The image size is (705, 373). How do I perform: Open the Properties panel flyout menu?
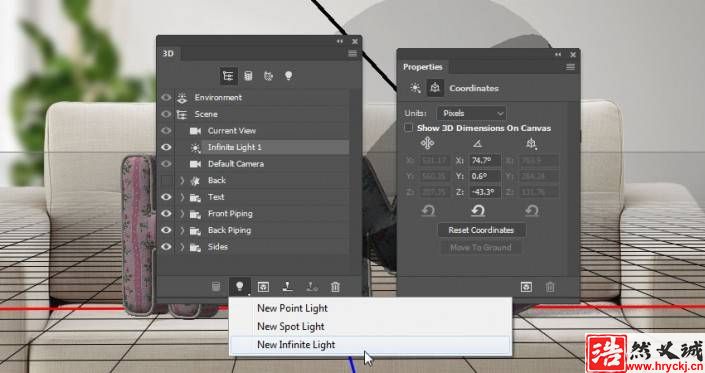coord(571,67)
